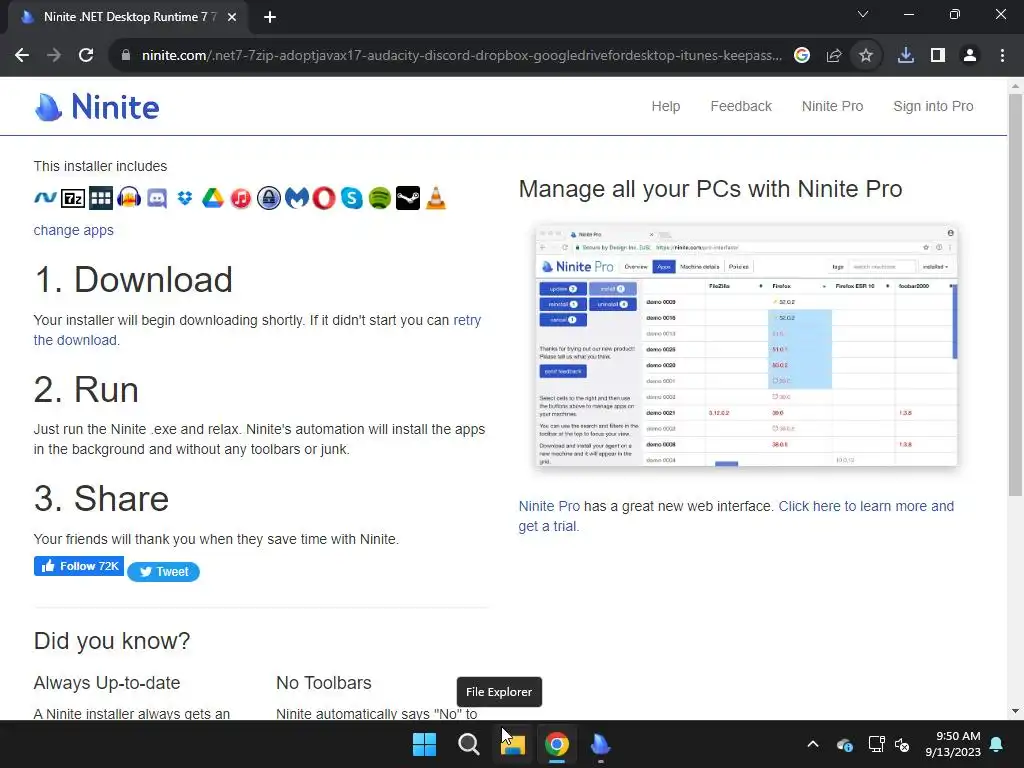Click the change apps link

point(73,230)
